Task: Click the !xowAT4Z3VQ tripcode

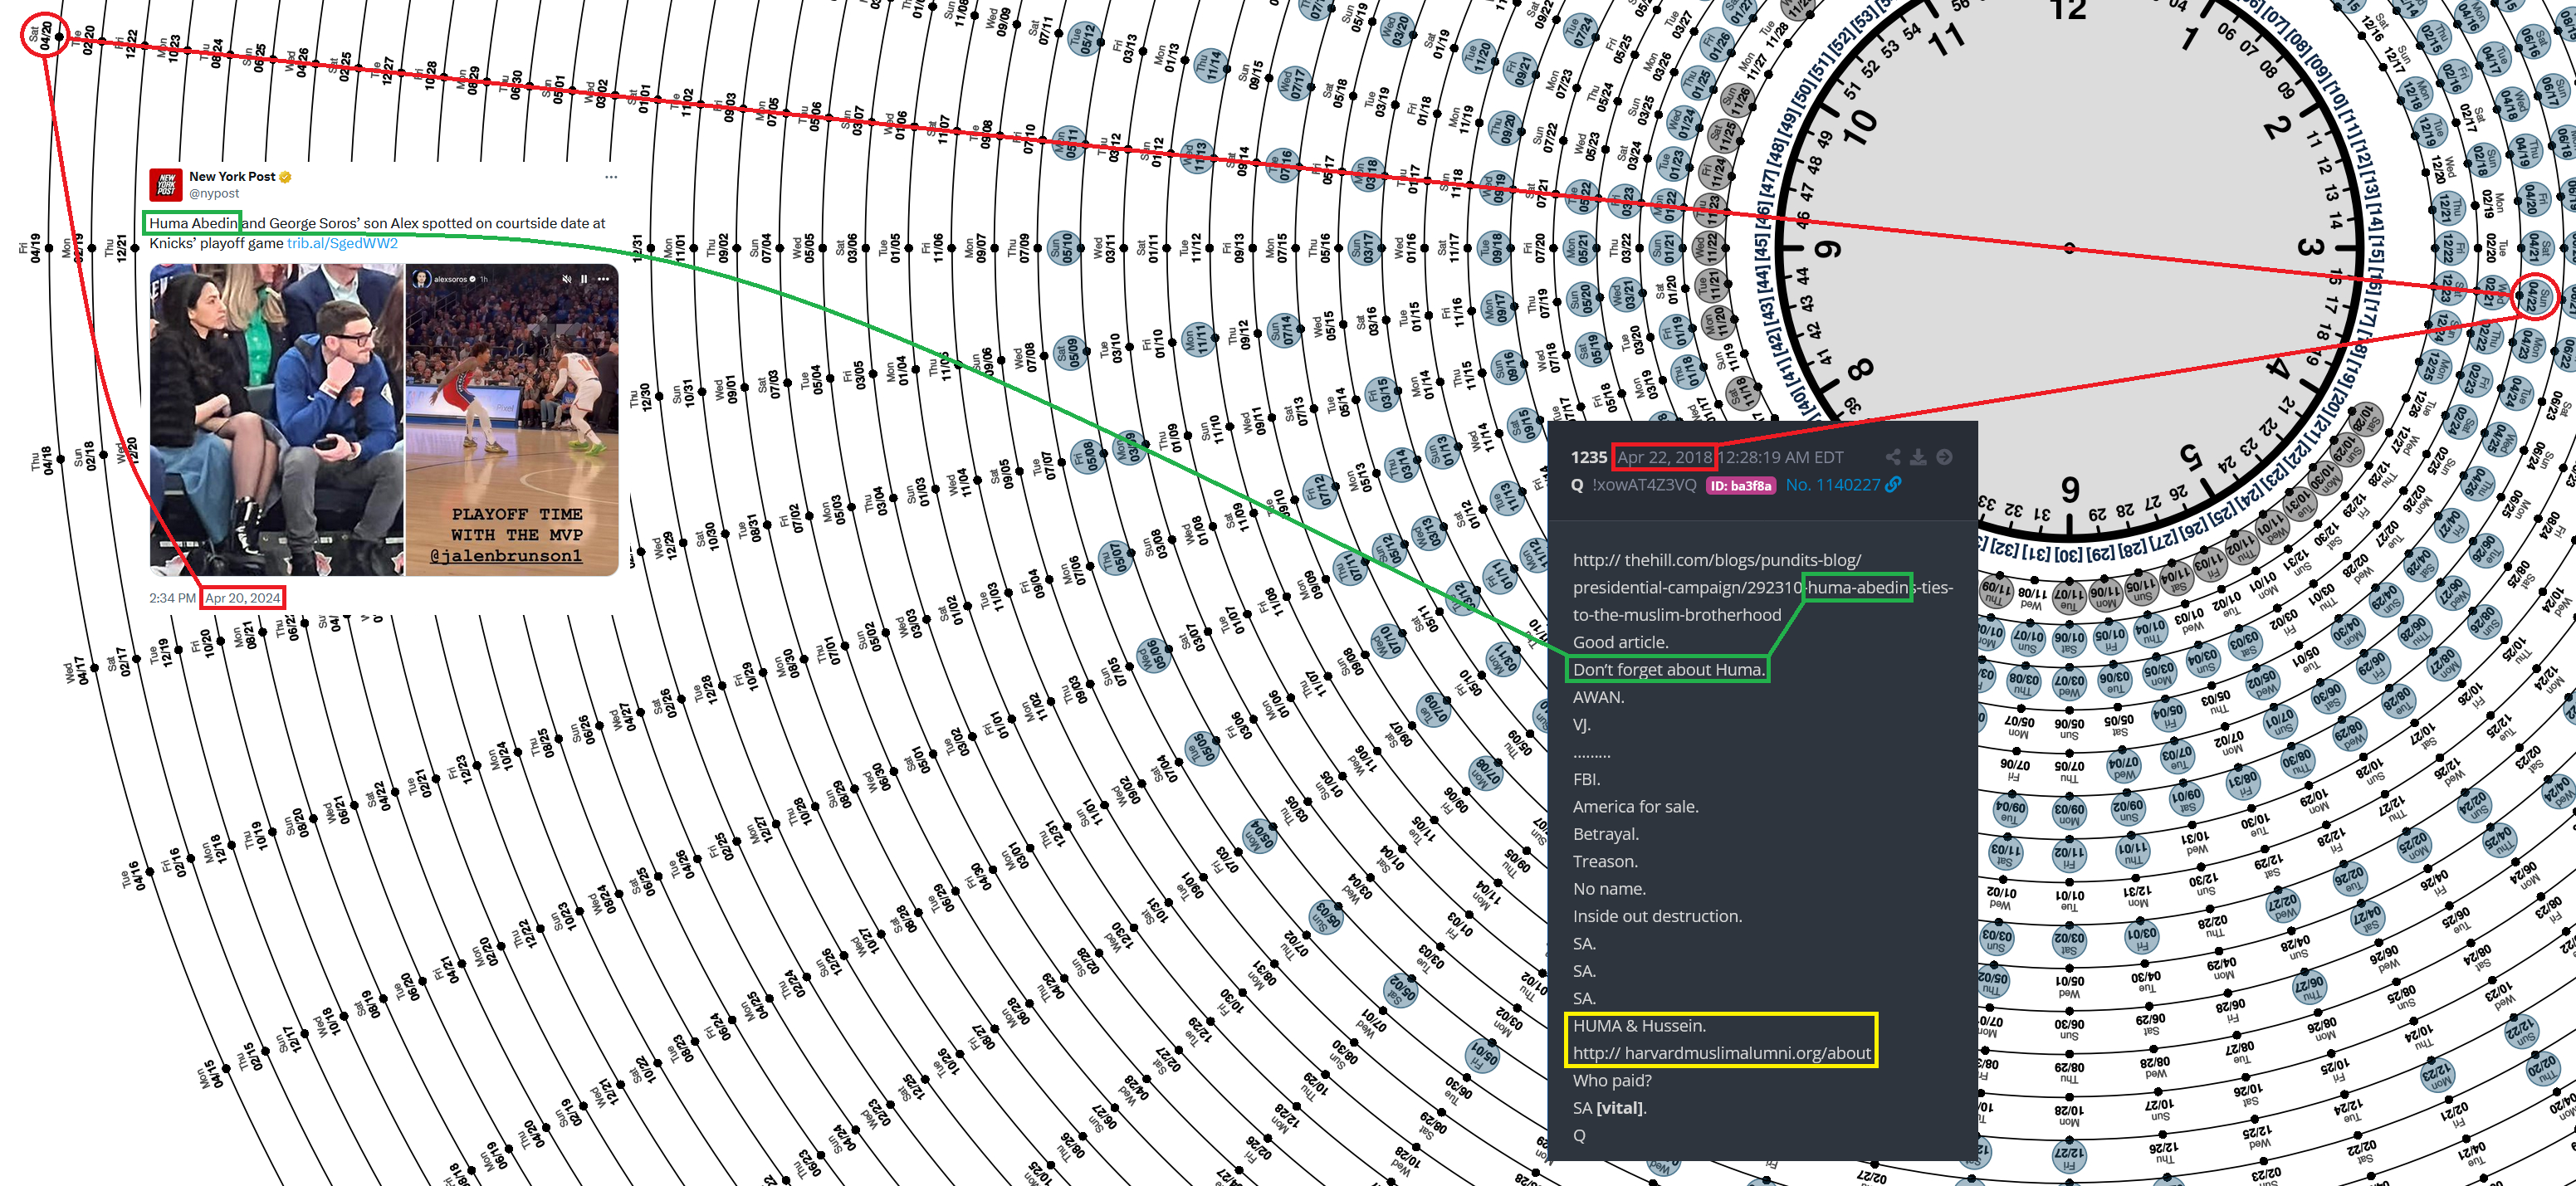Action: tap(1644, 485)
